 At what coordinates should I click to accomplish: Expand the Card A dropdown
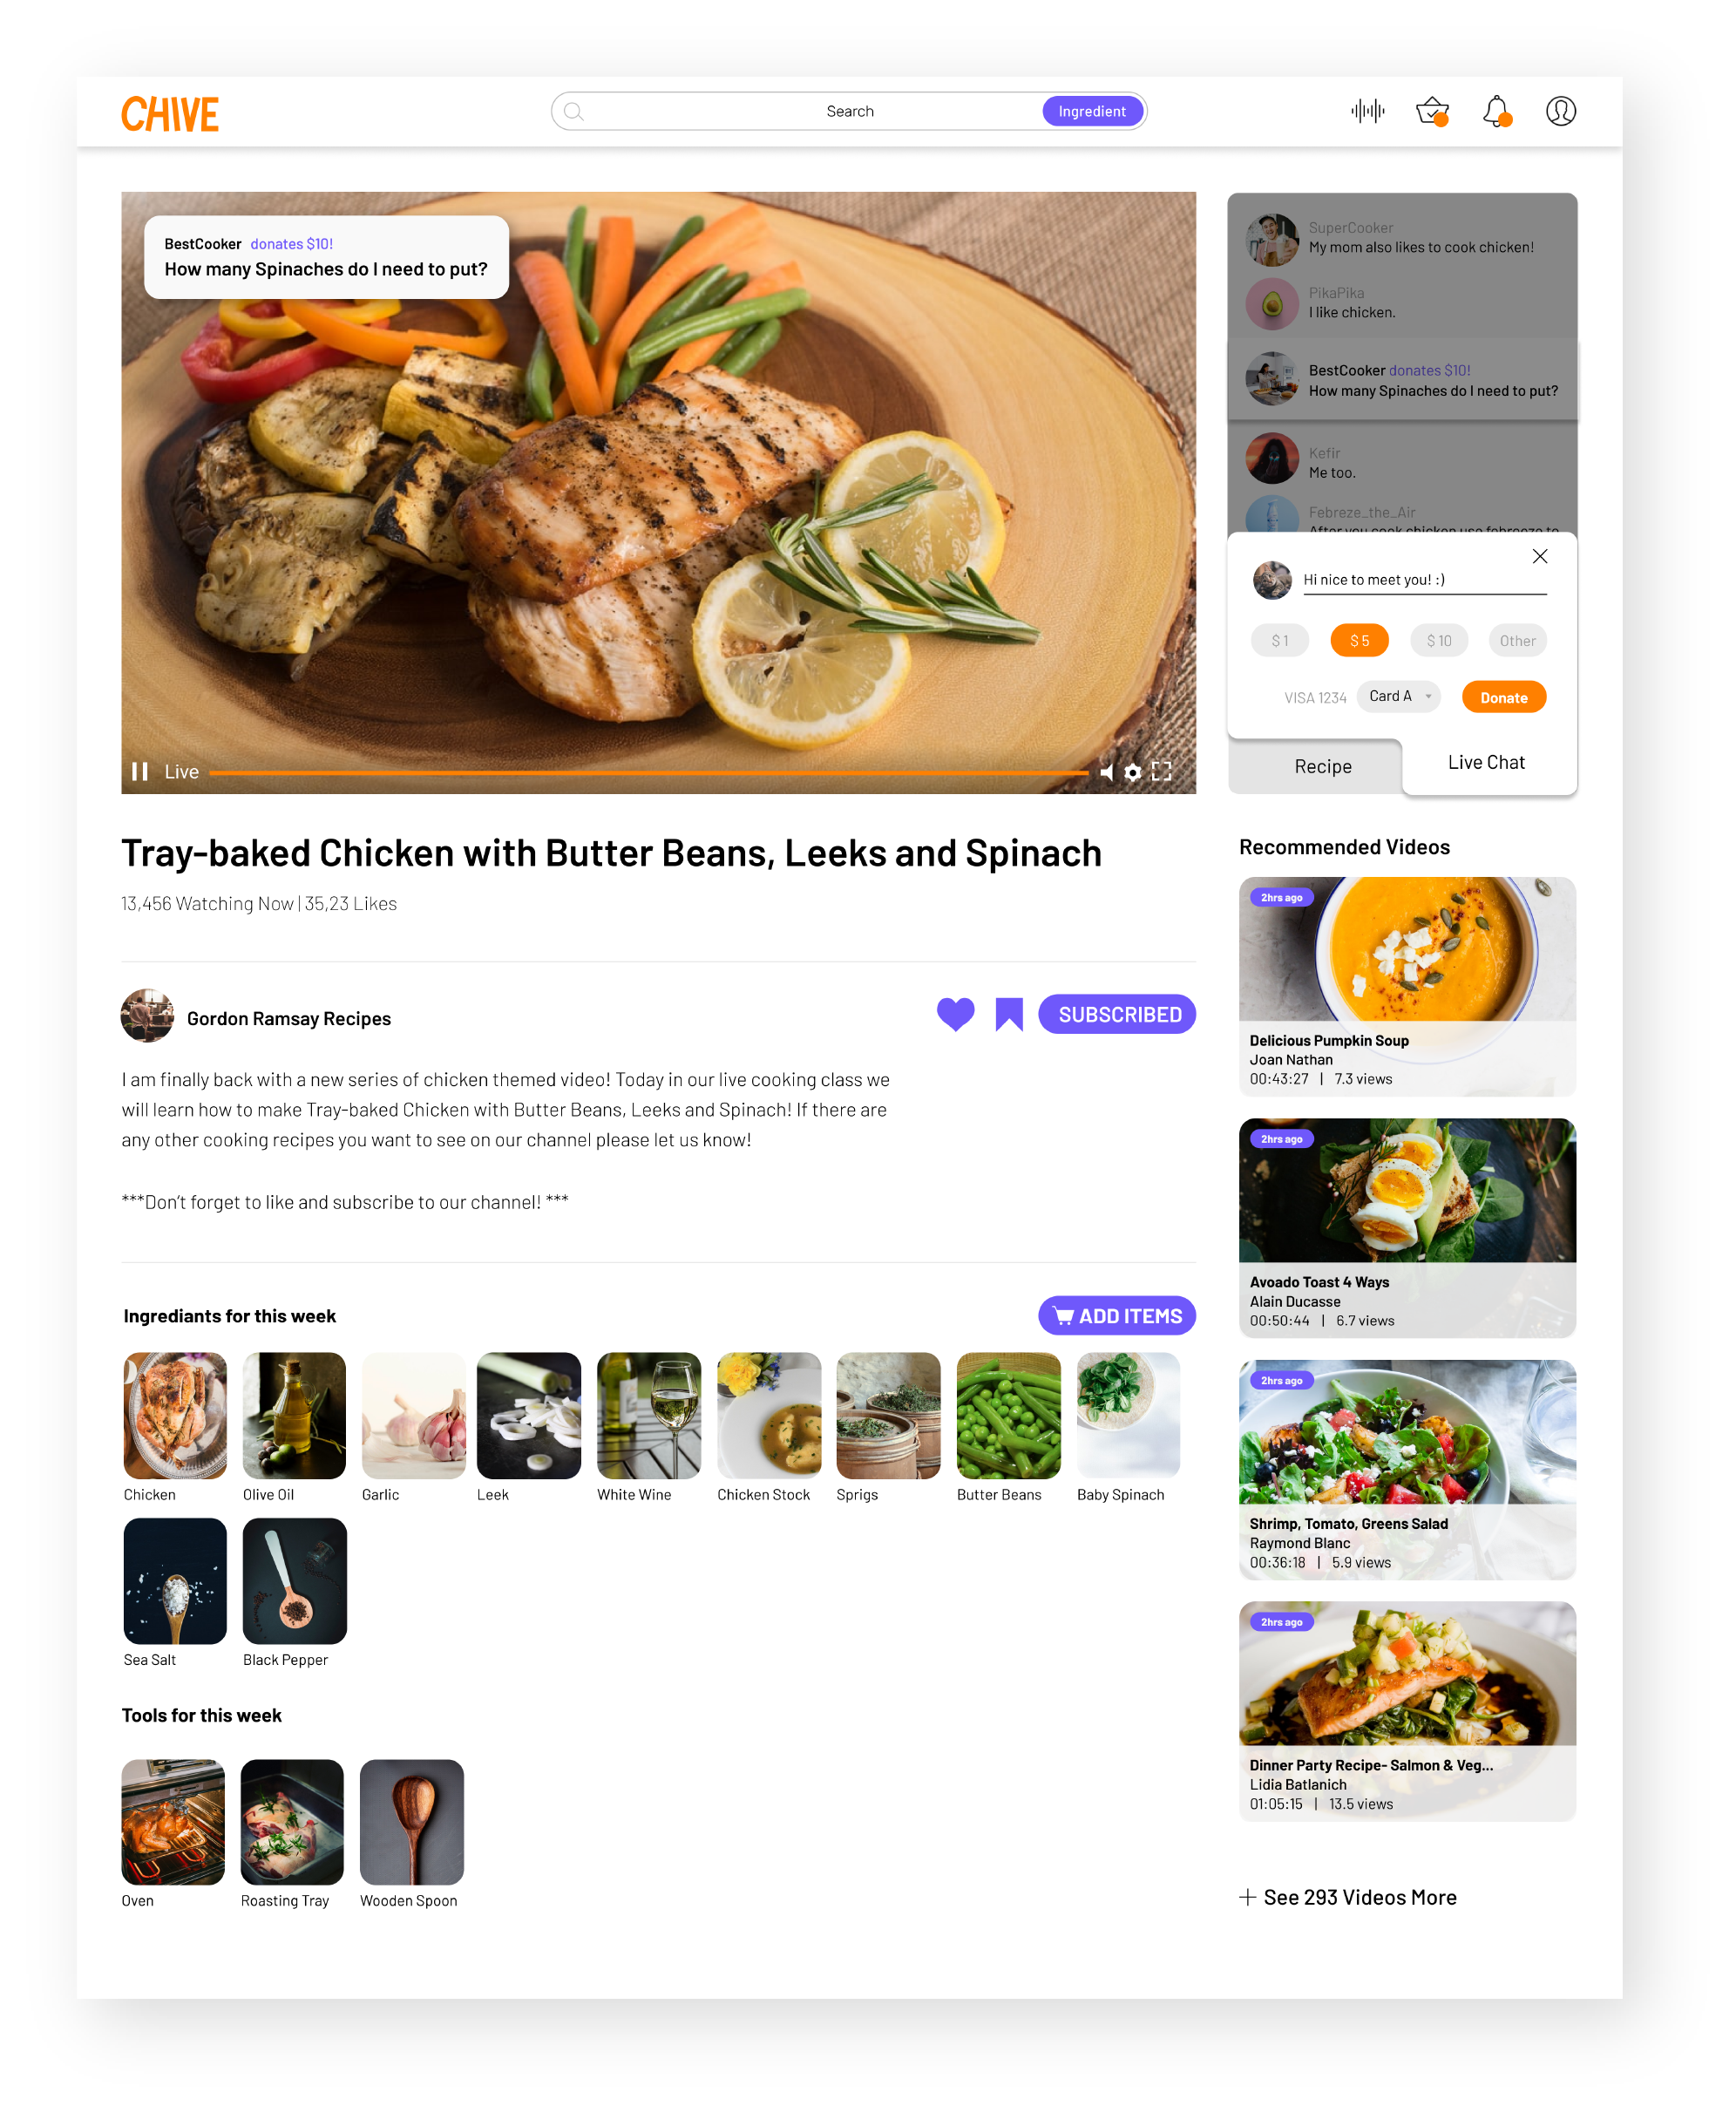point(1398,696)
